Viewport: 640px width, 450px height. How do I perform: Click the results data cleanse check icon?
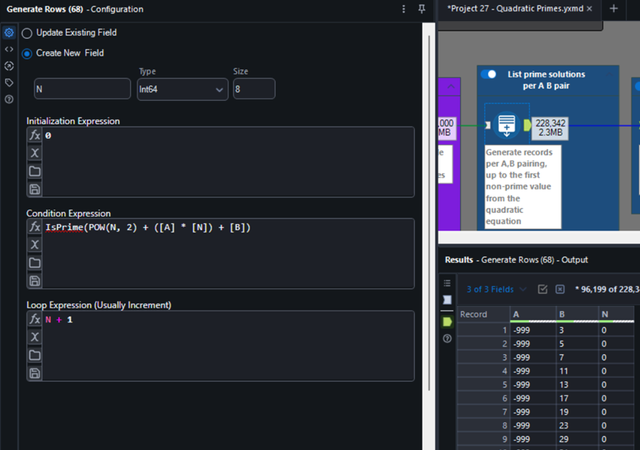tap(542, 289)
